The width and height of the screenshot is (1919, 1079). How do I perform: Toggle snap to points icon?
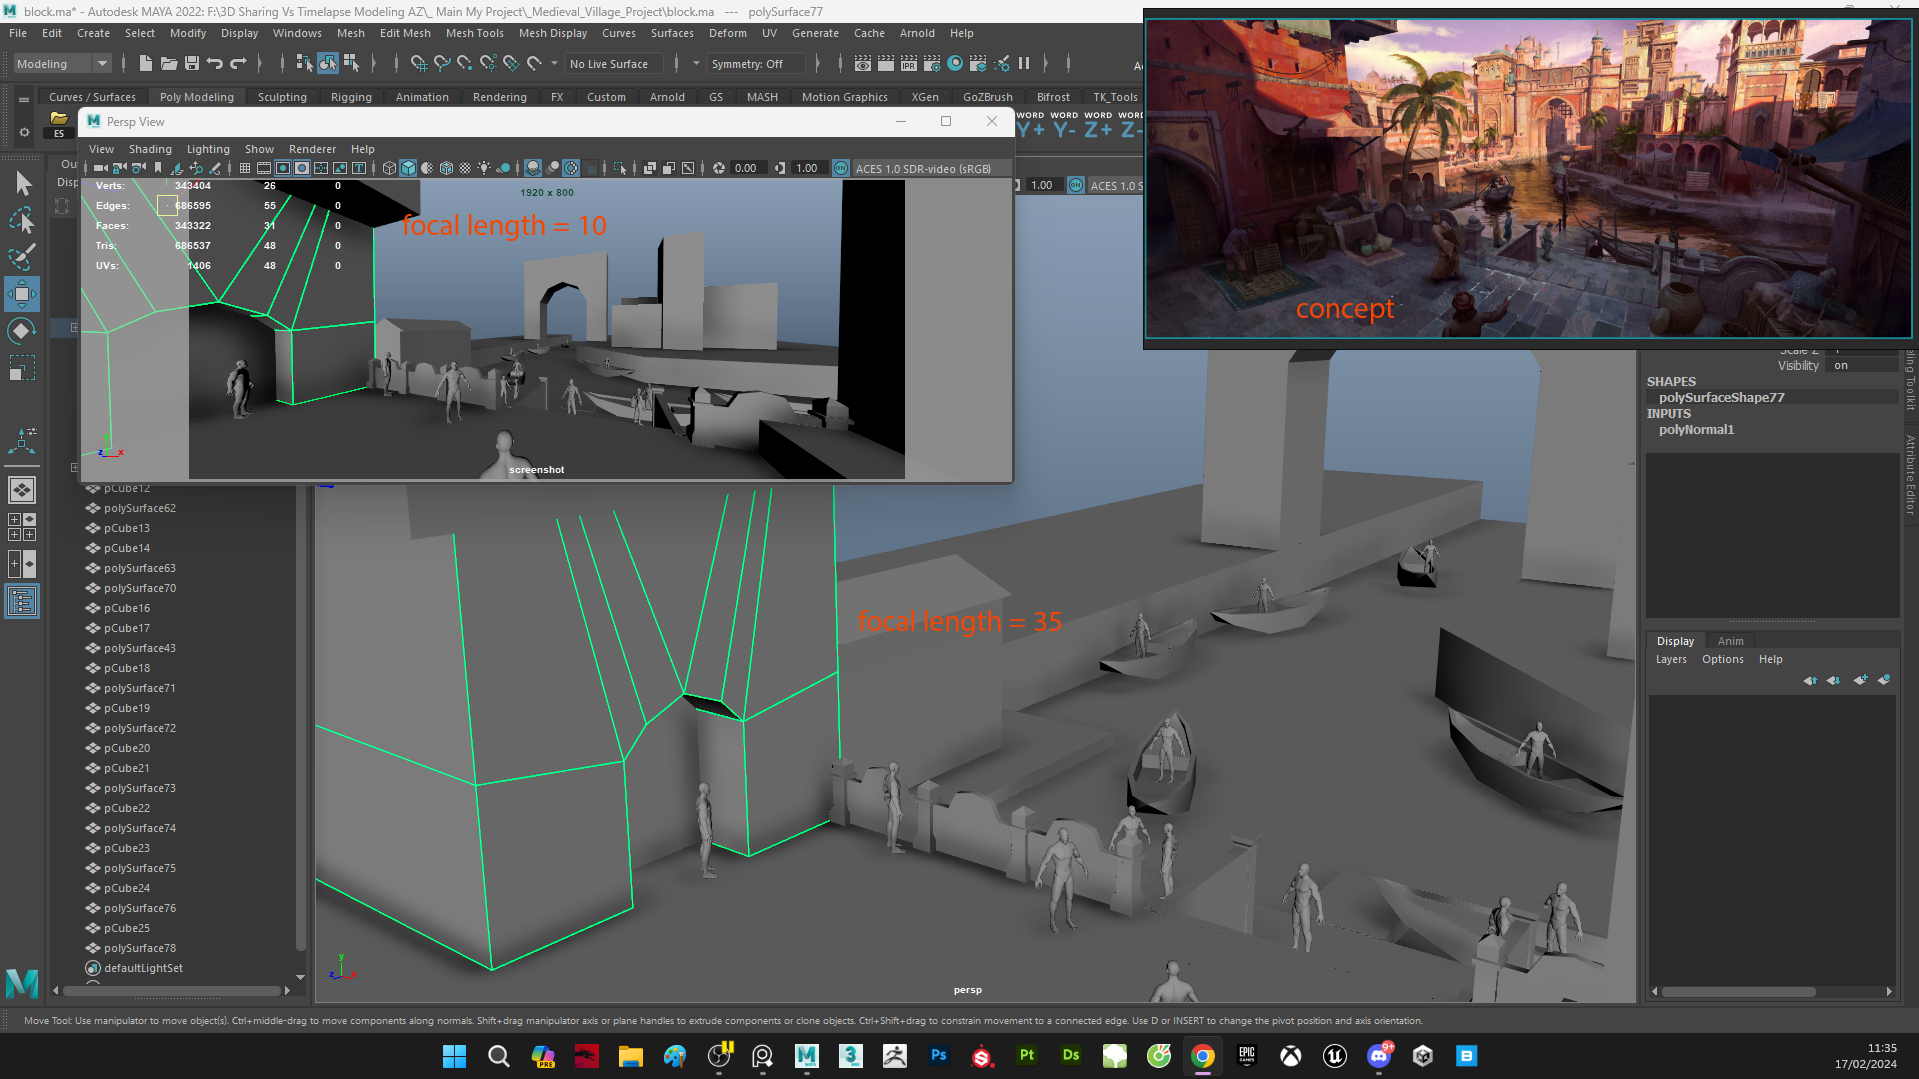click(465, 63)
